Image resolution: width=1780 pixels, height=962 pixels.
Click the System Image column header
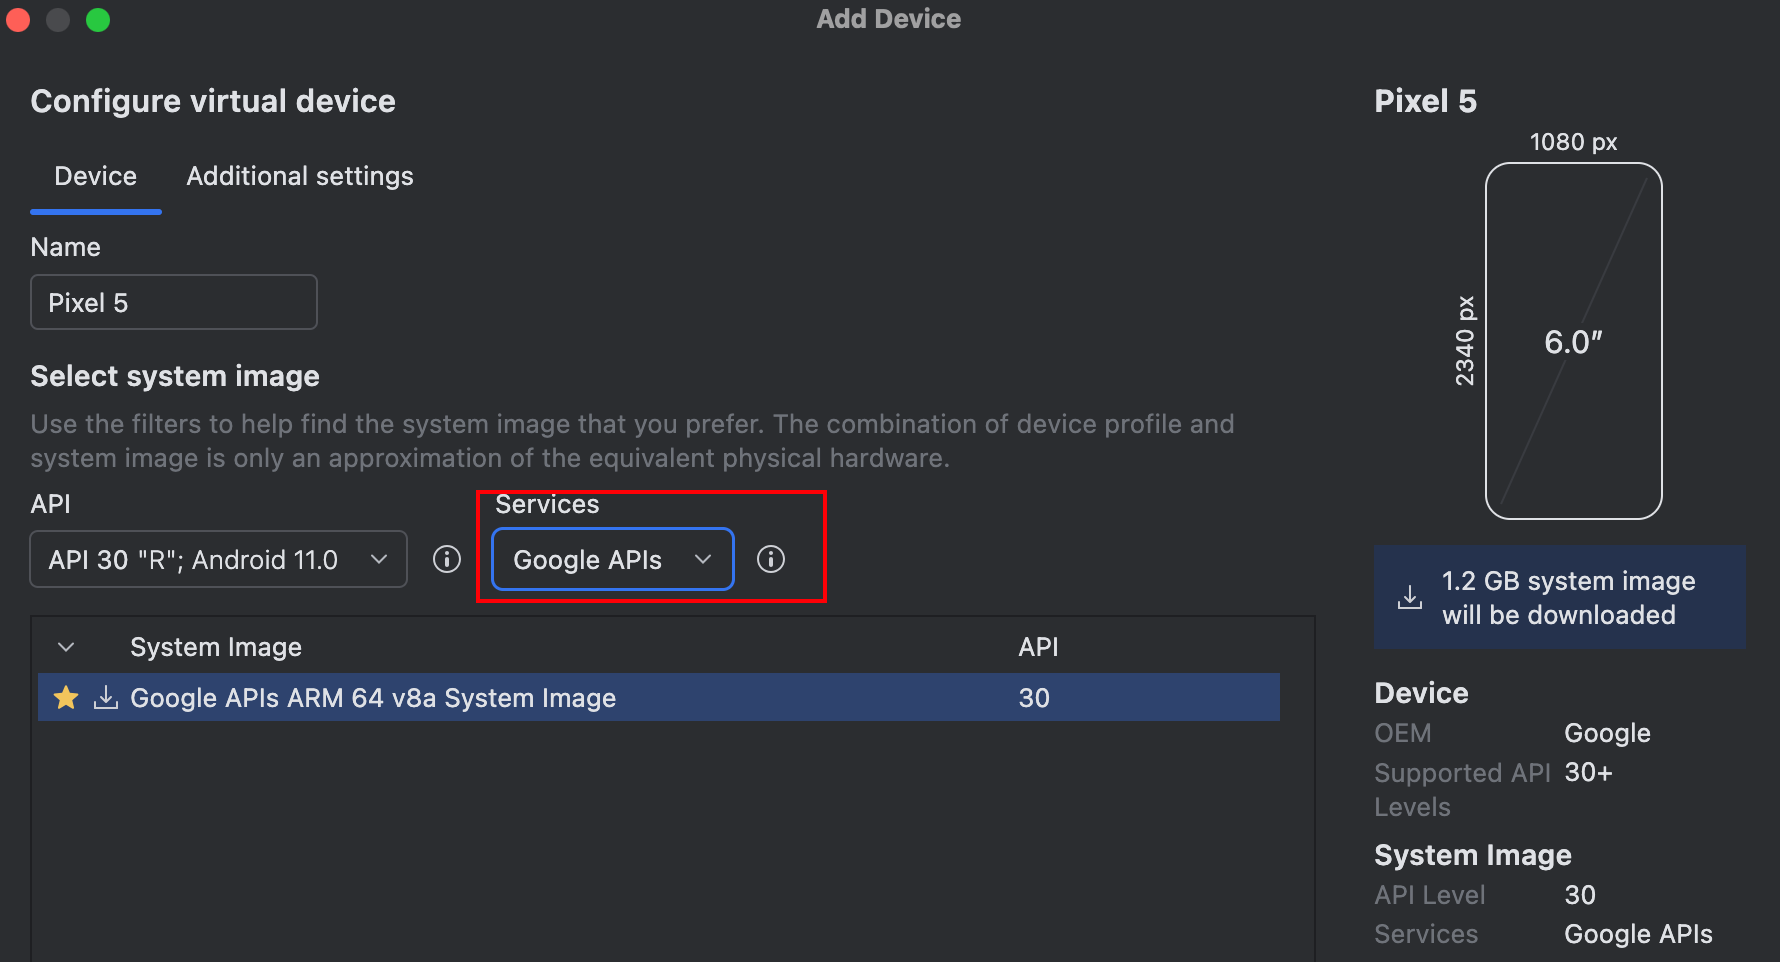point(216,647)
